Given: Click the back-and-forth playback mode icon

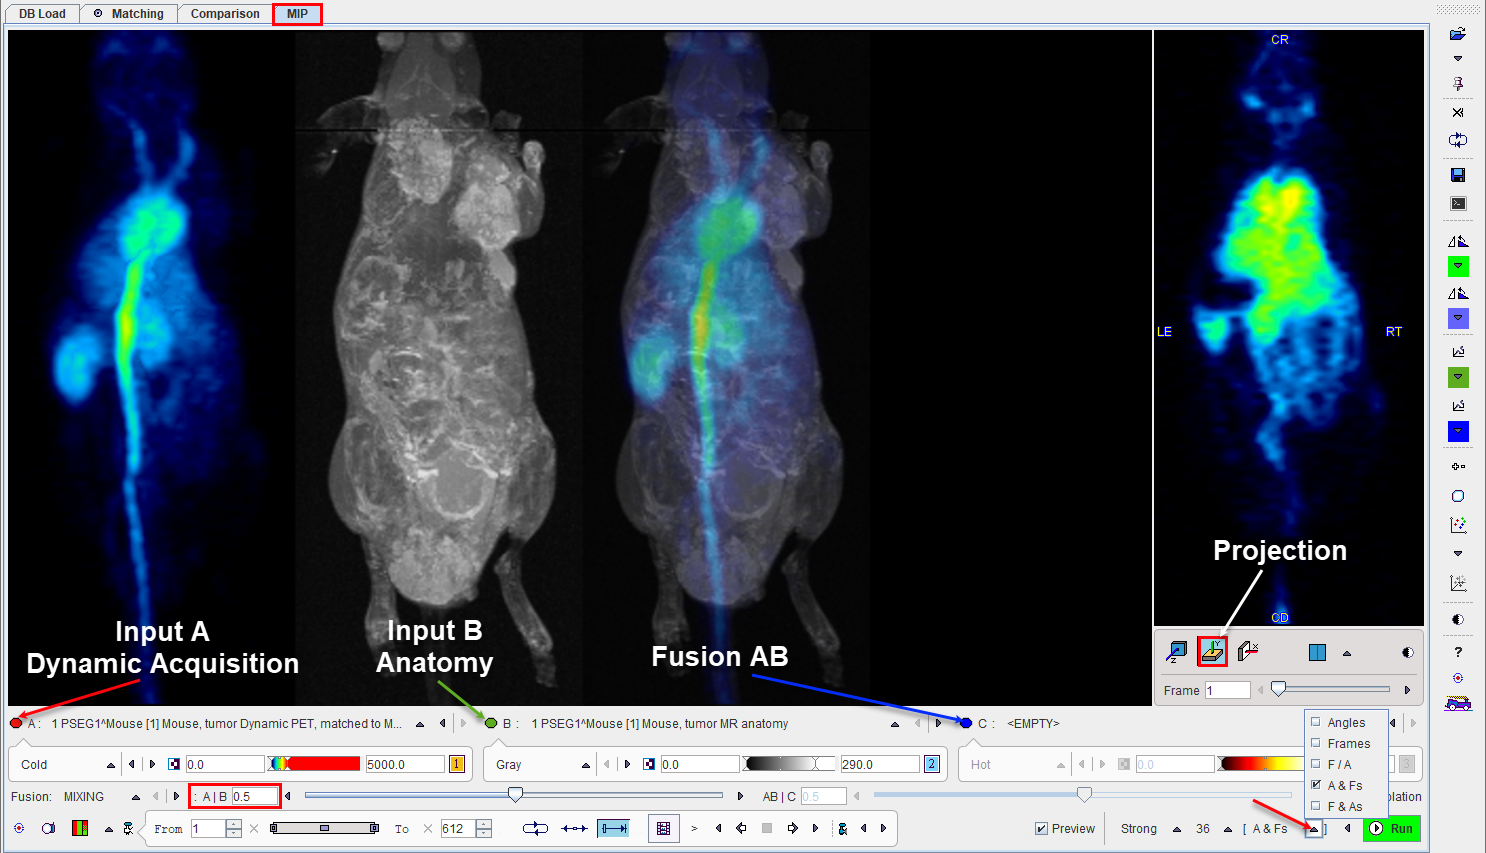Looking at the screenshot, I should click(574, 828).
